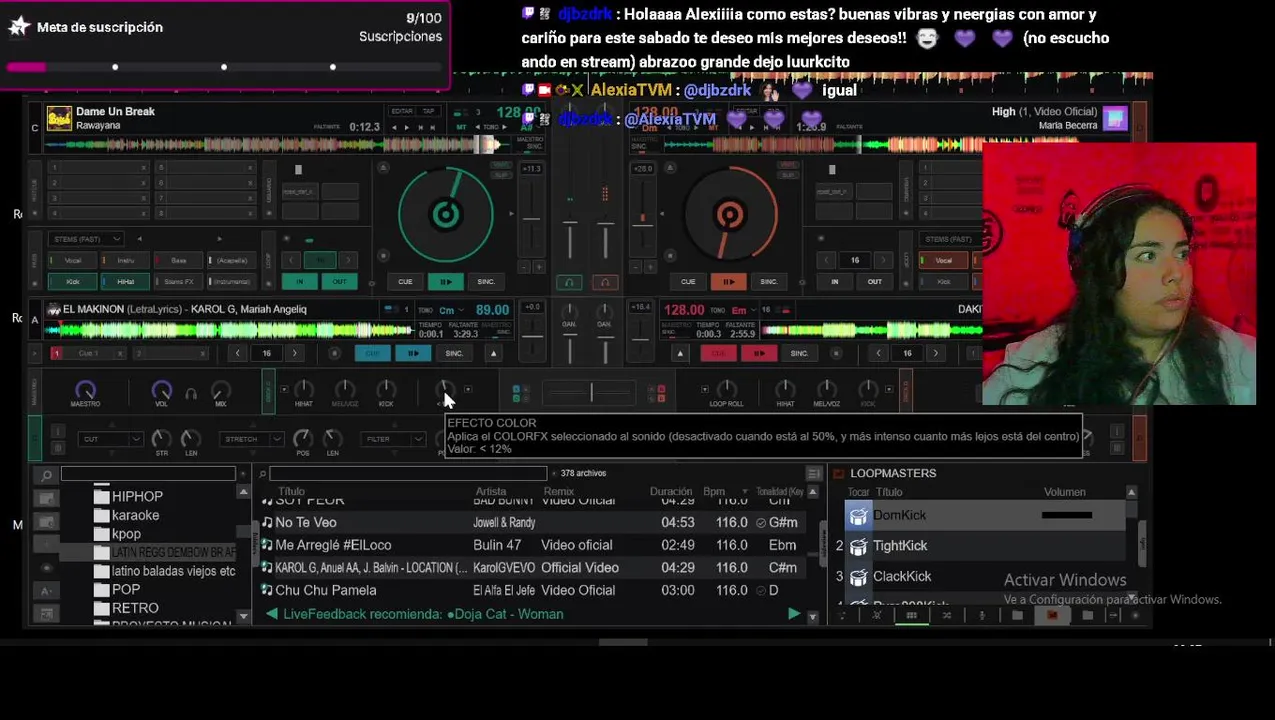Screen dimensions: 1275x720
Task: Open the STEMS (FAST) pad page dropdown
Action: [86, 239]
